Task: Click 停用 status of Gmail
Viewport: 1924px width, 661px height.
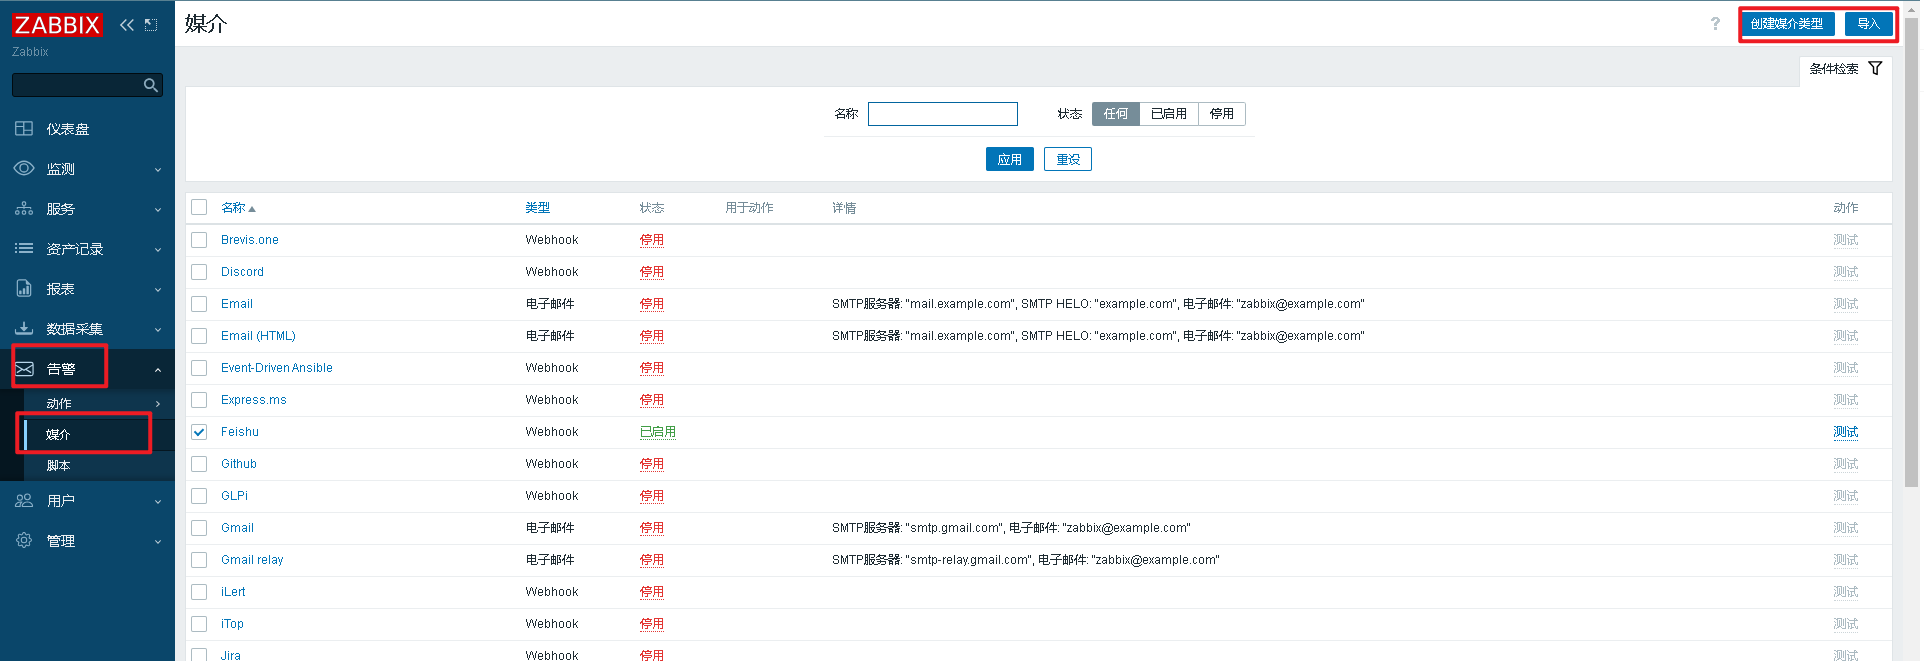Action: coord(652,528)
